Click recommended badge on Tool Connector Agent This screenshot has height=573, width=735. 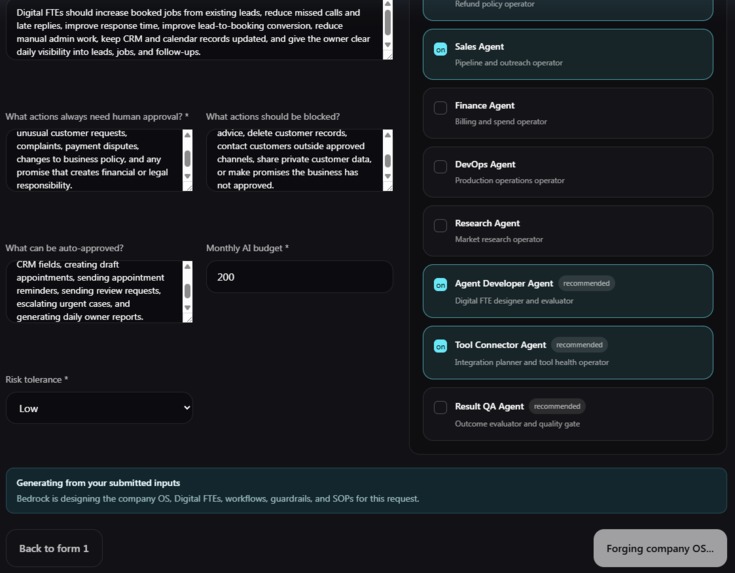pyautogui.click(x=579, y=345)
